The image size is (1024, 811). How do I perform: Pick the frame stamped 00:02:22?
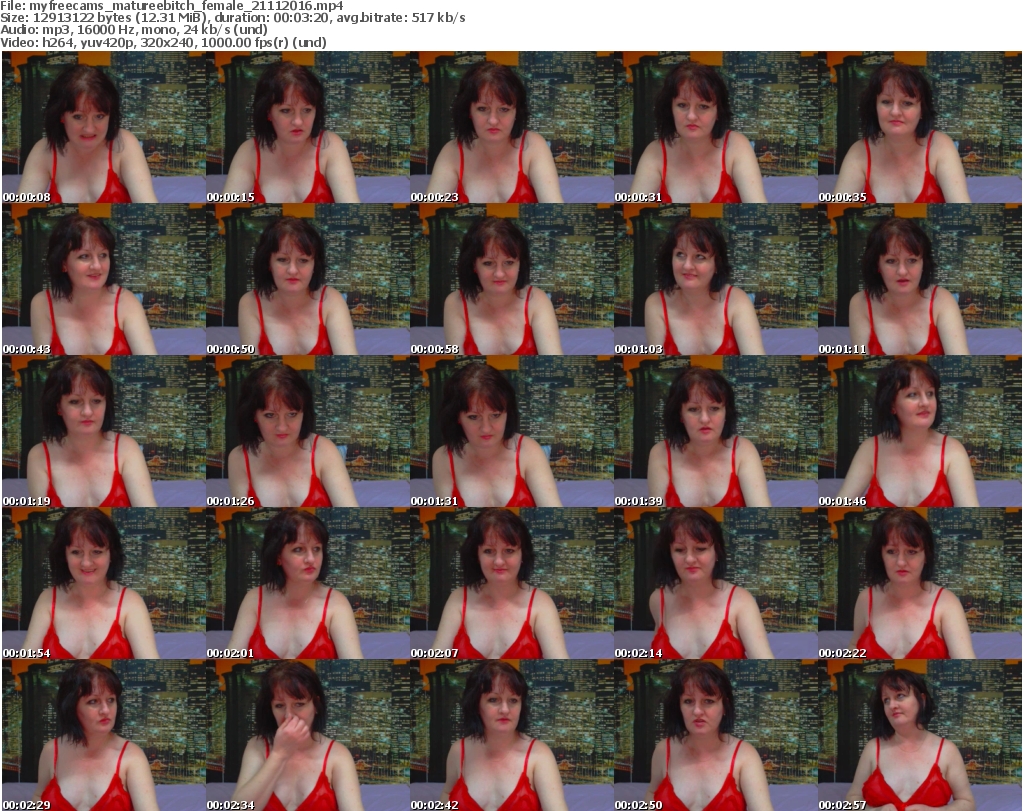click(920, 584)
